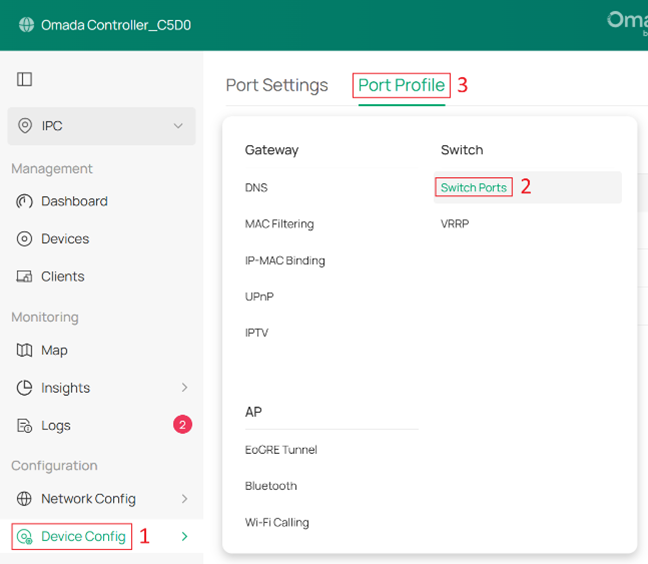Screen dimensions: 648x564
Task: Click the AP section heading
Action: pyautogui.click(x=253, y=412)
